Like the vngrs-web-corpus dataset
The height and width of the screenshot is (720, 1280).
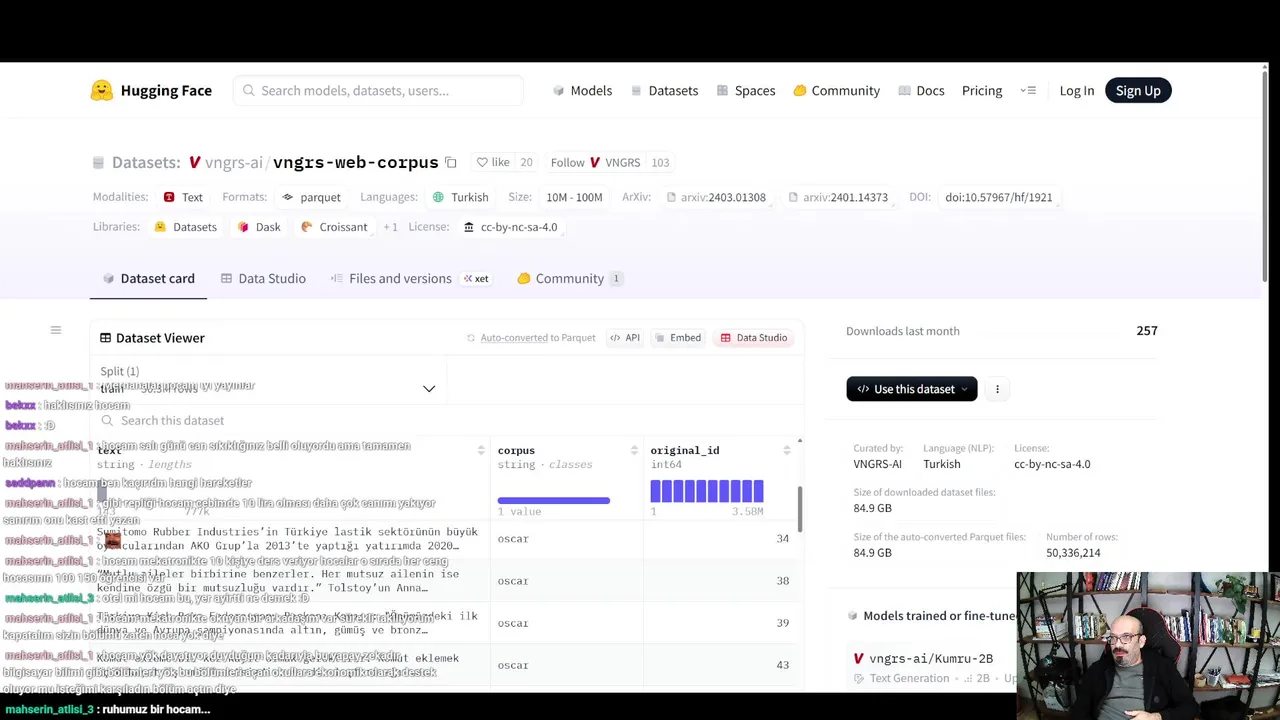[x=493, y=162]
